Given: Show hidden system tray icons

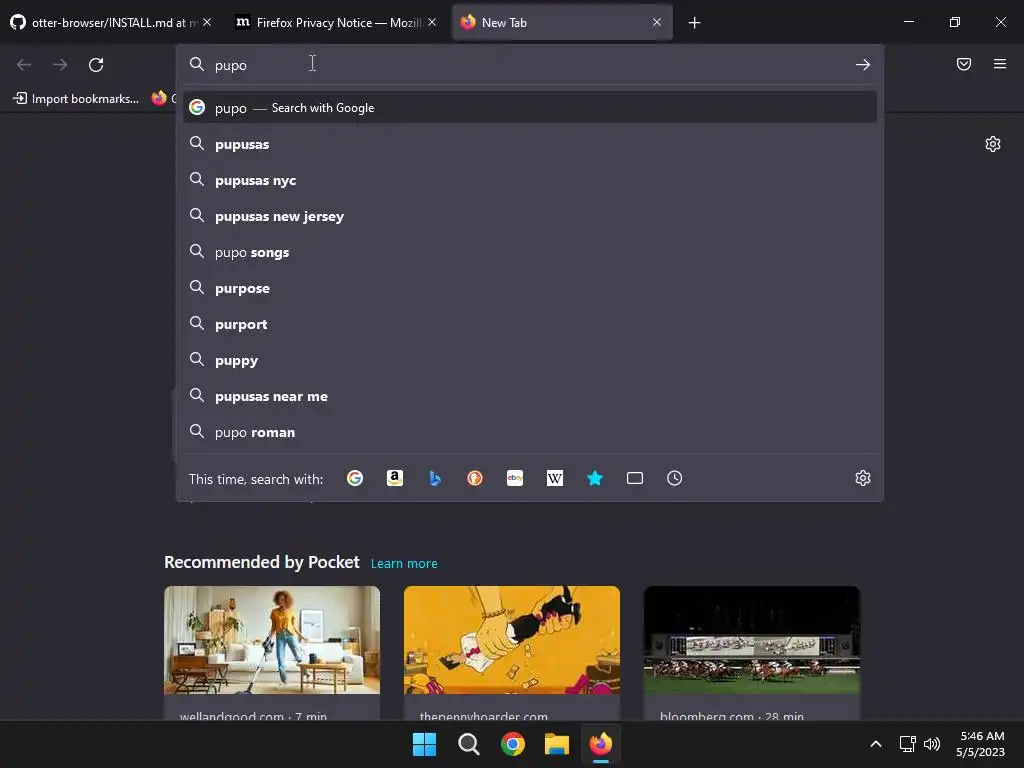Looking at the screenshot, I should click(x=876, y=744).
